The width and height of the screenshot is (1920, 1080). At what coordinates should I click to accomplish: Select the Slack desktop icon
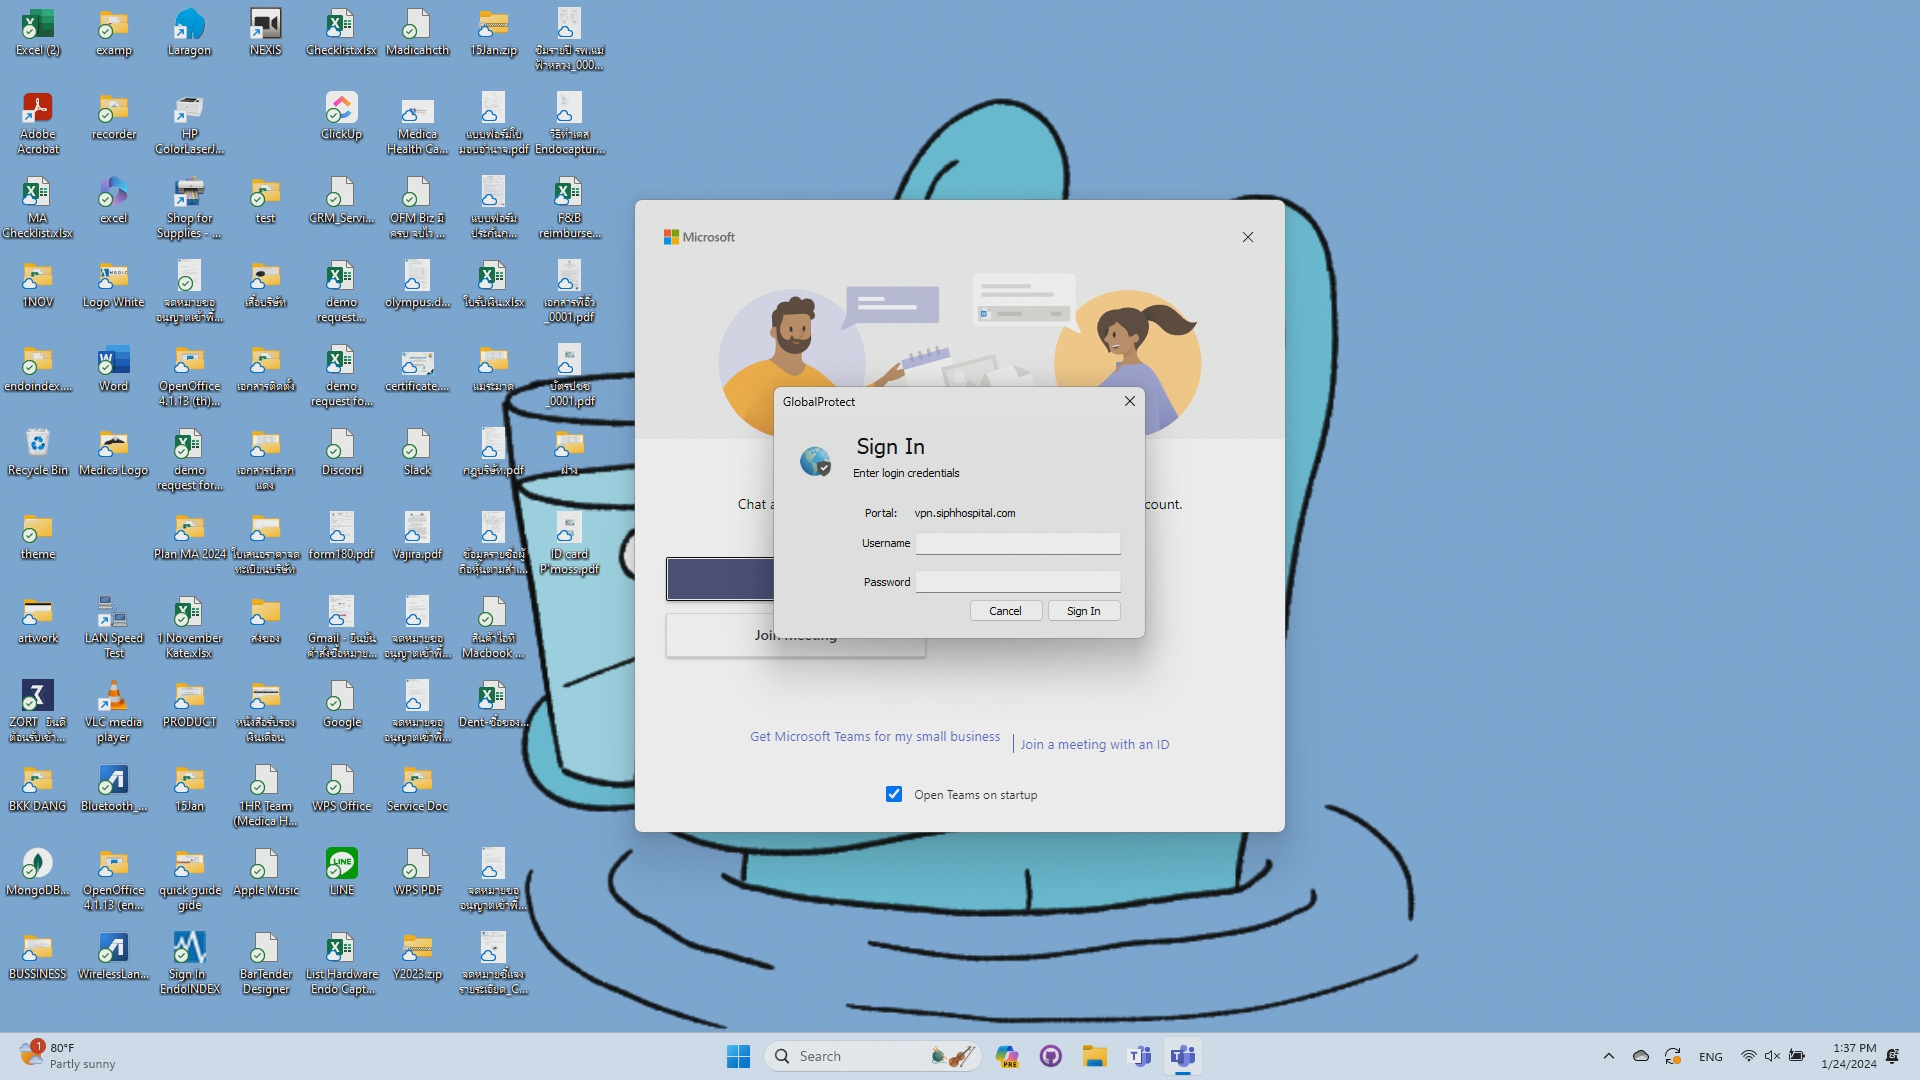(x=417, y=453)
